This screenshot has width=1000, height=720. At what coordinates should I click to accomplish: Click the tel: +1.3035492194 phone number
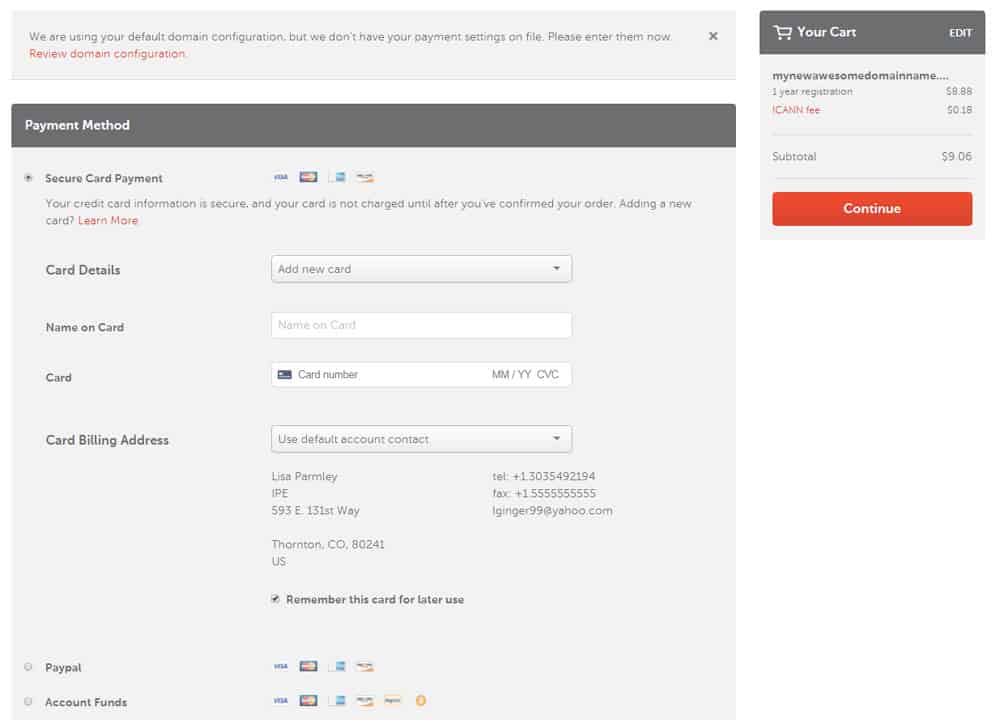pyautogui.click(x=543, y=476)
